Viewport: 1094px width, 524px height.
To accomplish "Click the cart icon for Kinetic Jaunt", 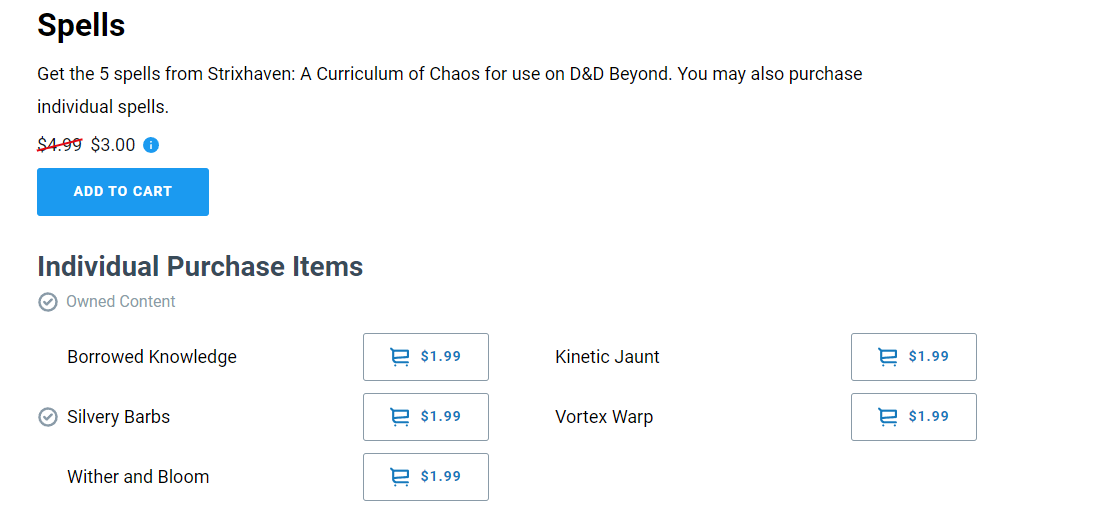I will click(x=887, y=357).
